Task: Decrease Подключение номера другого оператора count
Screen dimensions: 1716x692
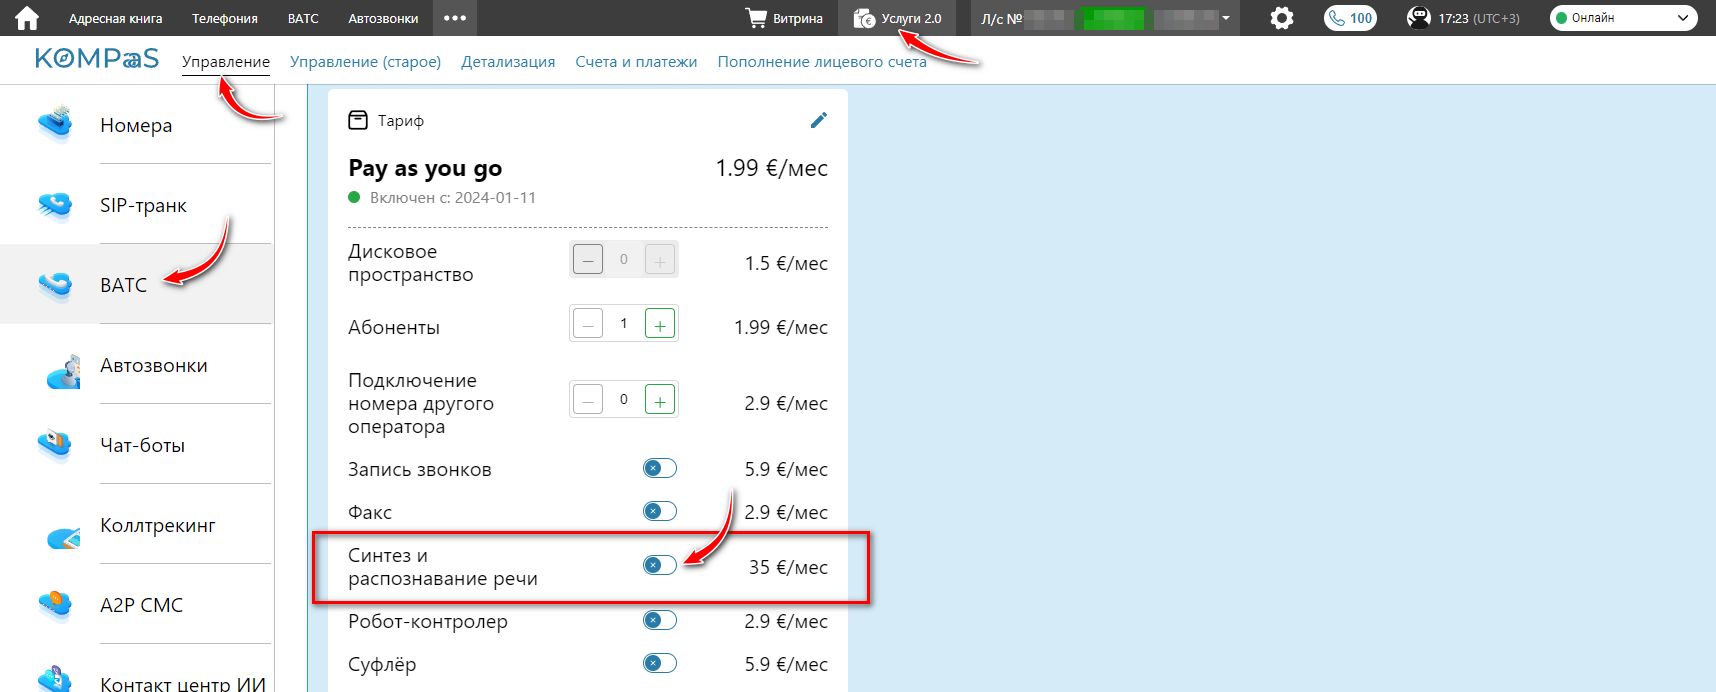Action: pos(588,400)
